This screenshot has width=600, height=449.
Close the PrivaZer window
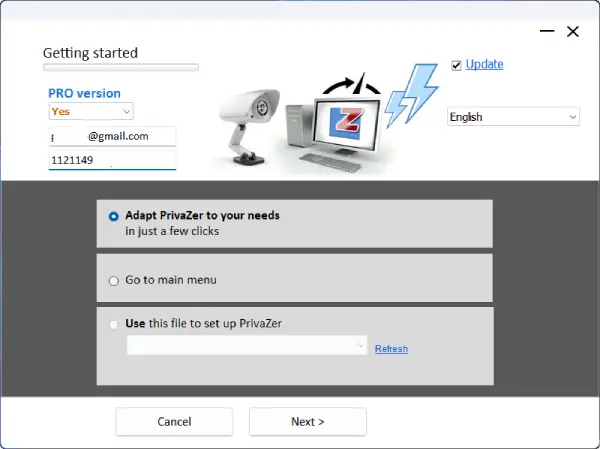573,31
